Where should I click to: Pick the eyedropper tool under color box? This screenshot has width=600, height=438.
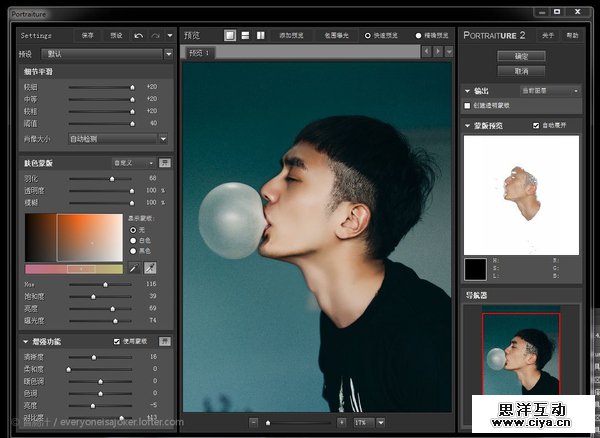coord(133,268)
